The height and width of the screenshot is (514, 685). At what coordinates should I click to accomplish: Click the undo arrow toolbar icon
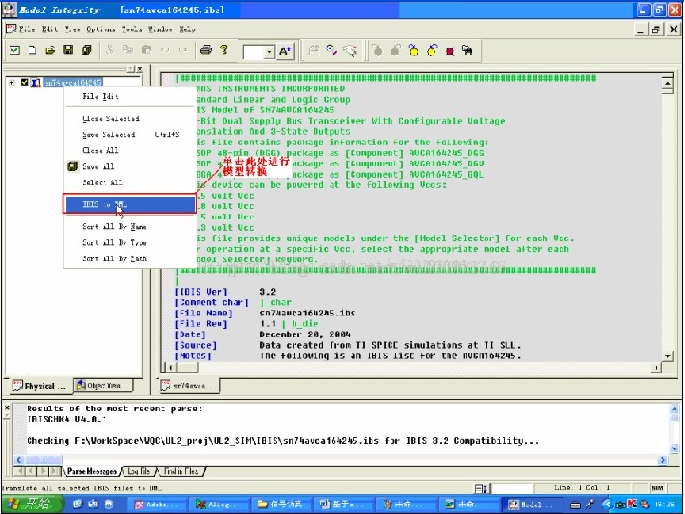165,50
